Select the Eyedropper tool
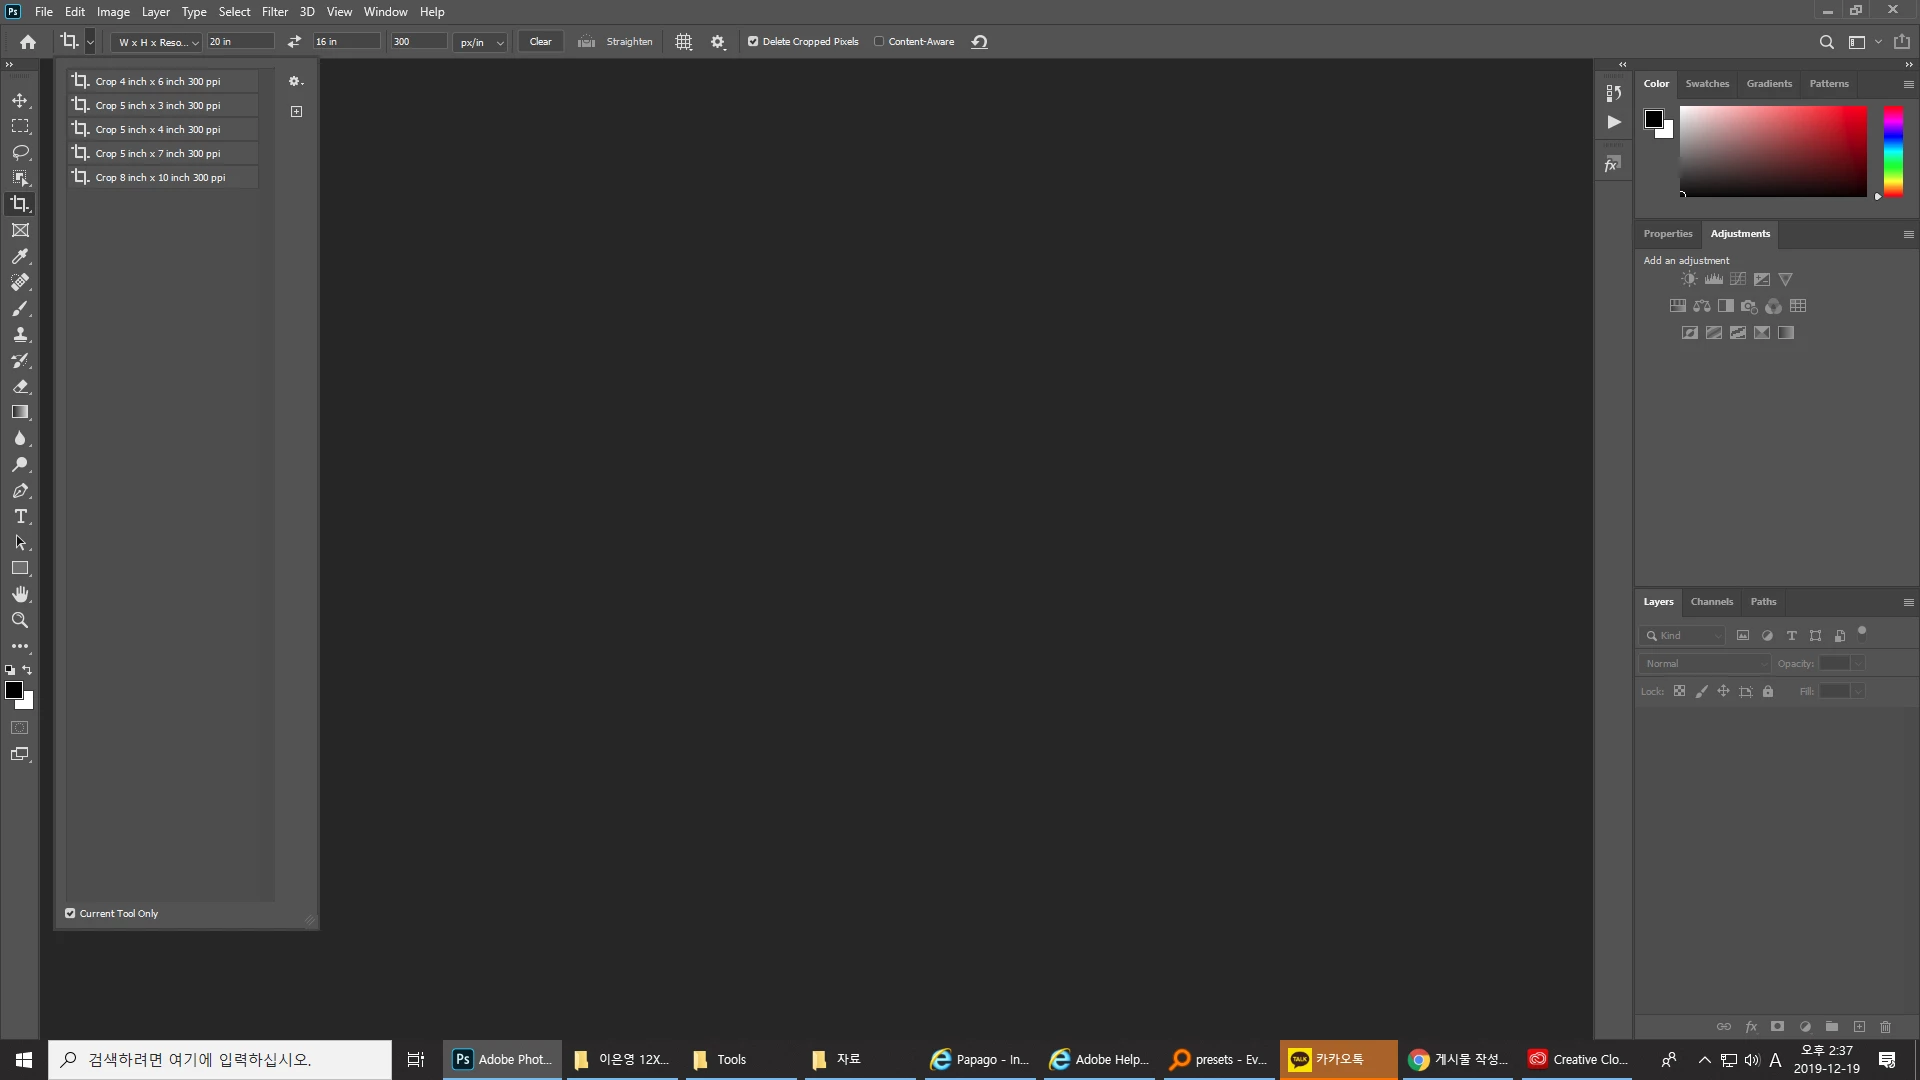Viewport: 1920px width, 1080px height. pyautogui.click(x=20, y=256)
